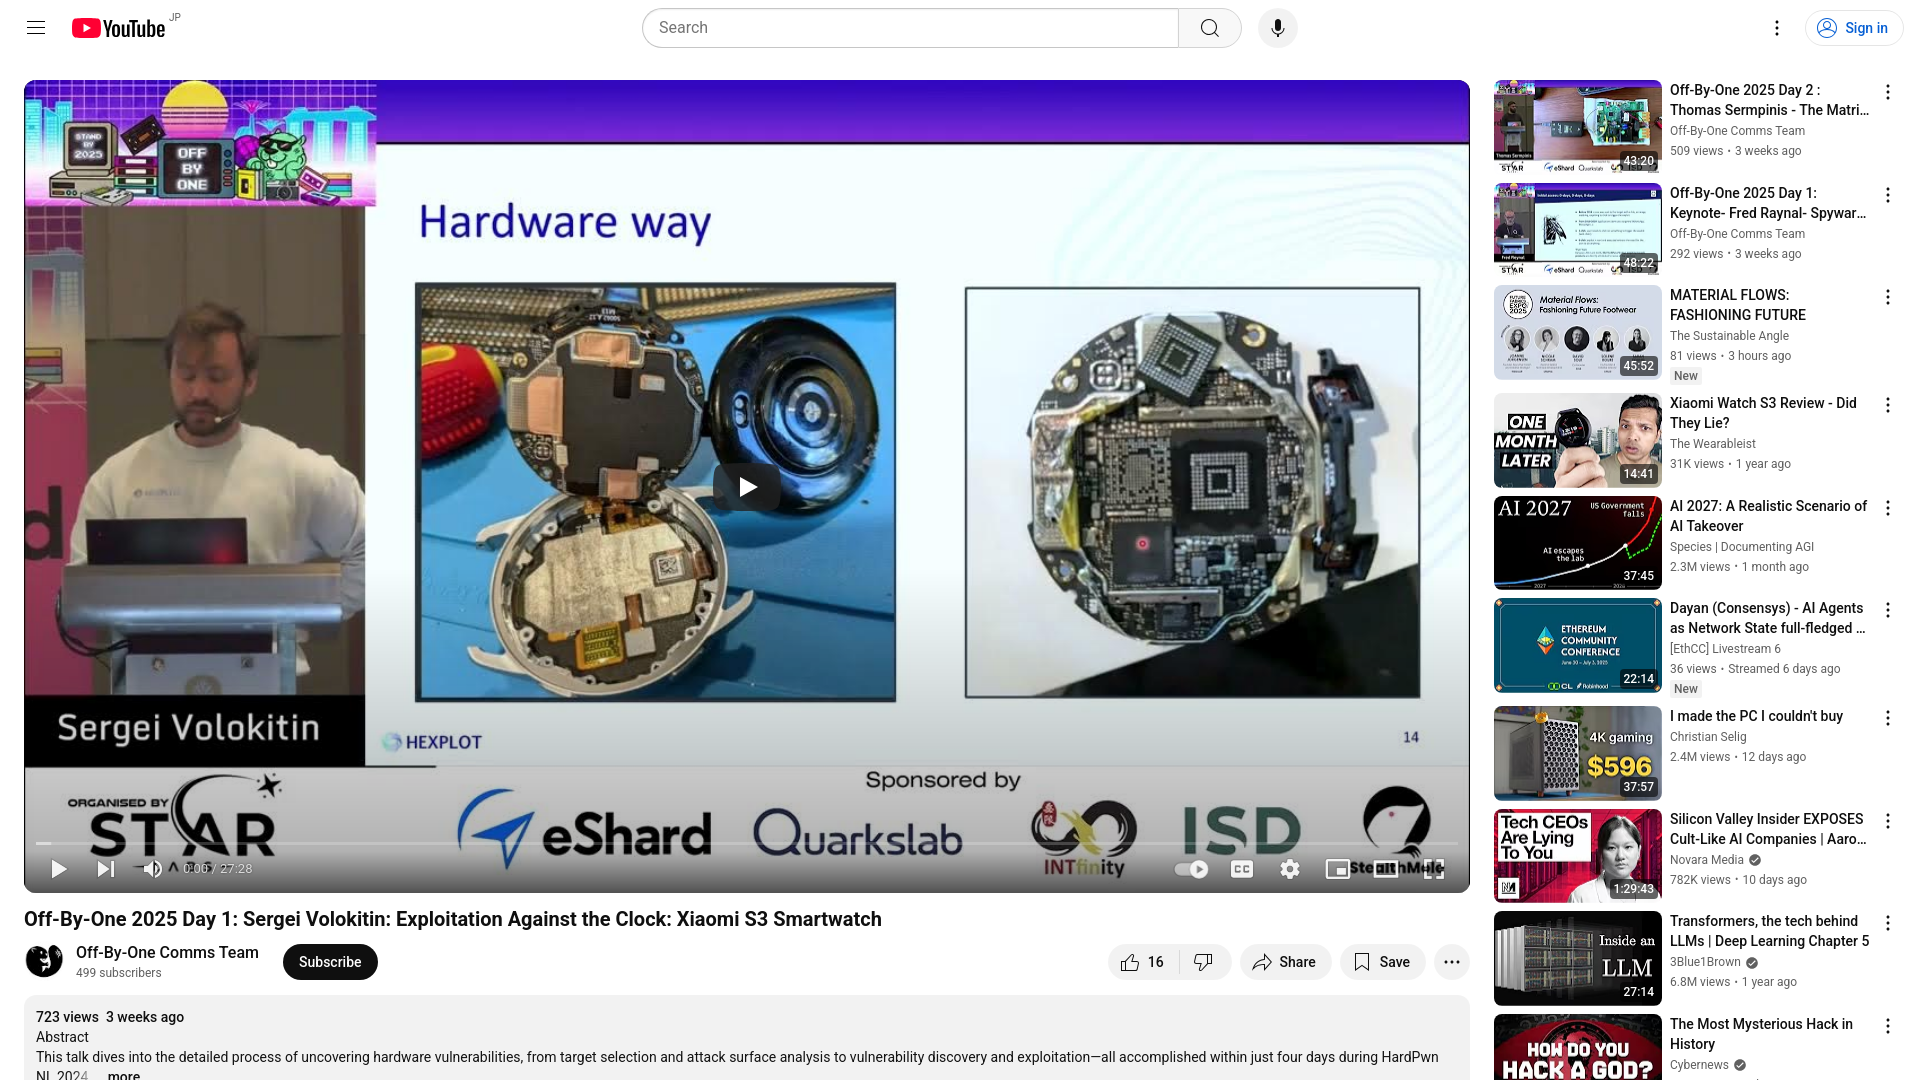
Task: Open more actions ellipsis under video
Action: [x=1452, y=962]
